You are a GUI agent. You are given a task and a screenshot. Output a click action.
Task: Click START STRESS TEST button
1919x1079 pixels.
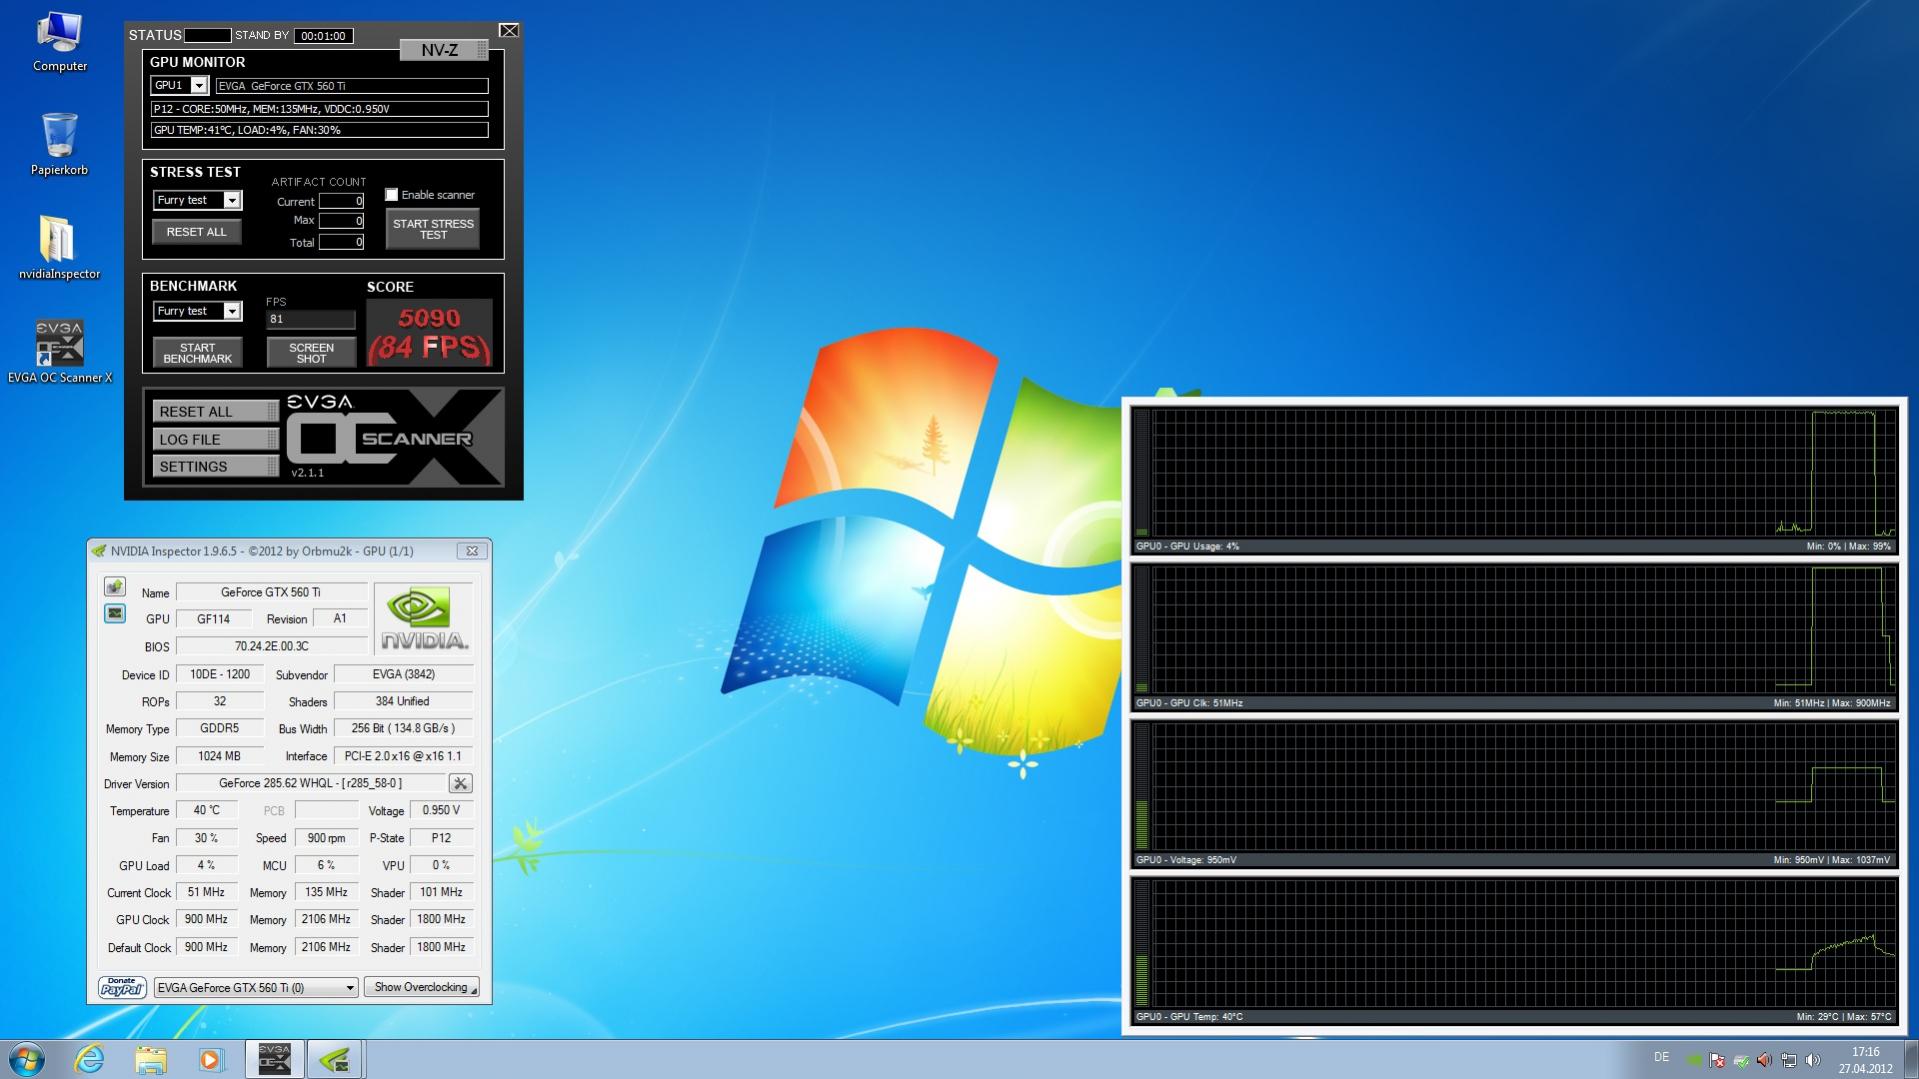pyautogui.click(x=433, y=229)
